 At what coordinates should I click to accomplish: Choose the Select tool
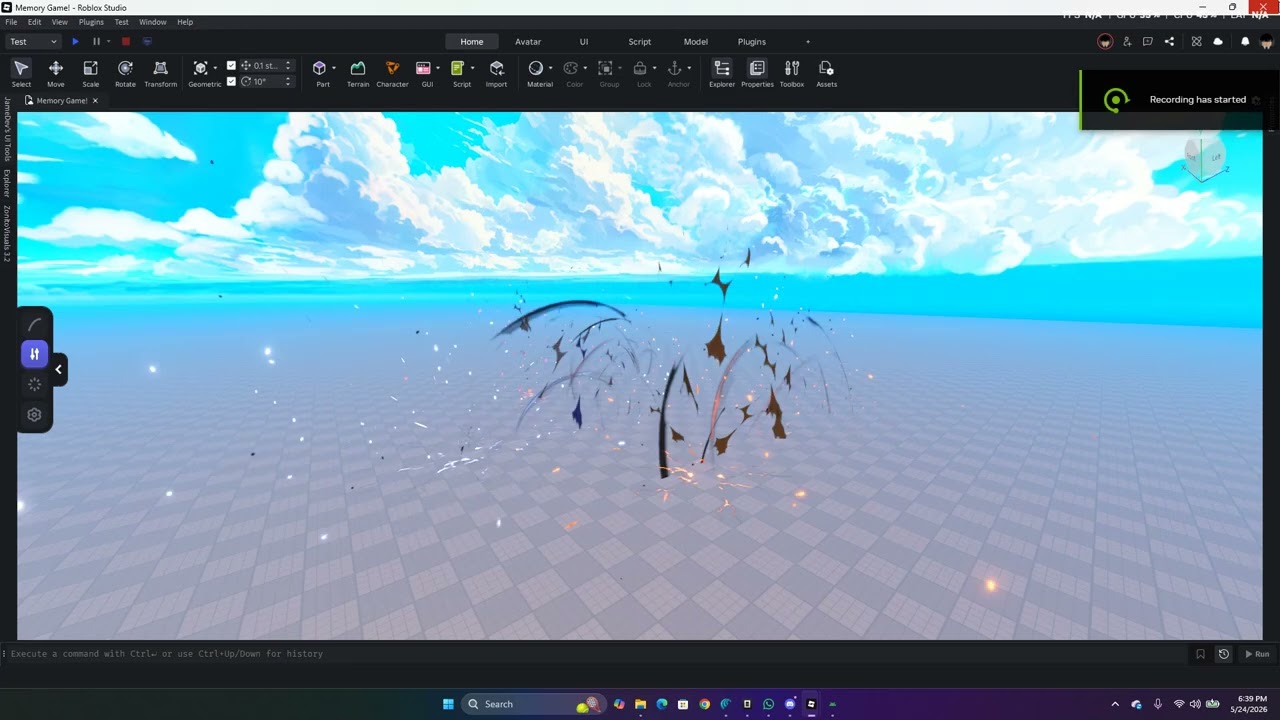(21, 73)
